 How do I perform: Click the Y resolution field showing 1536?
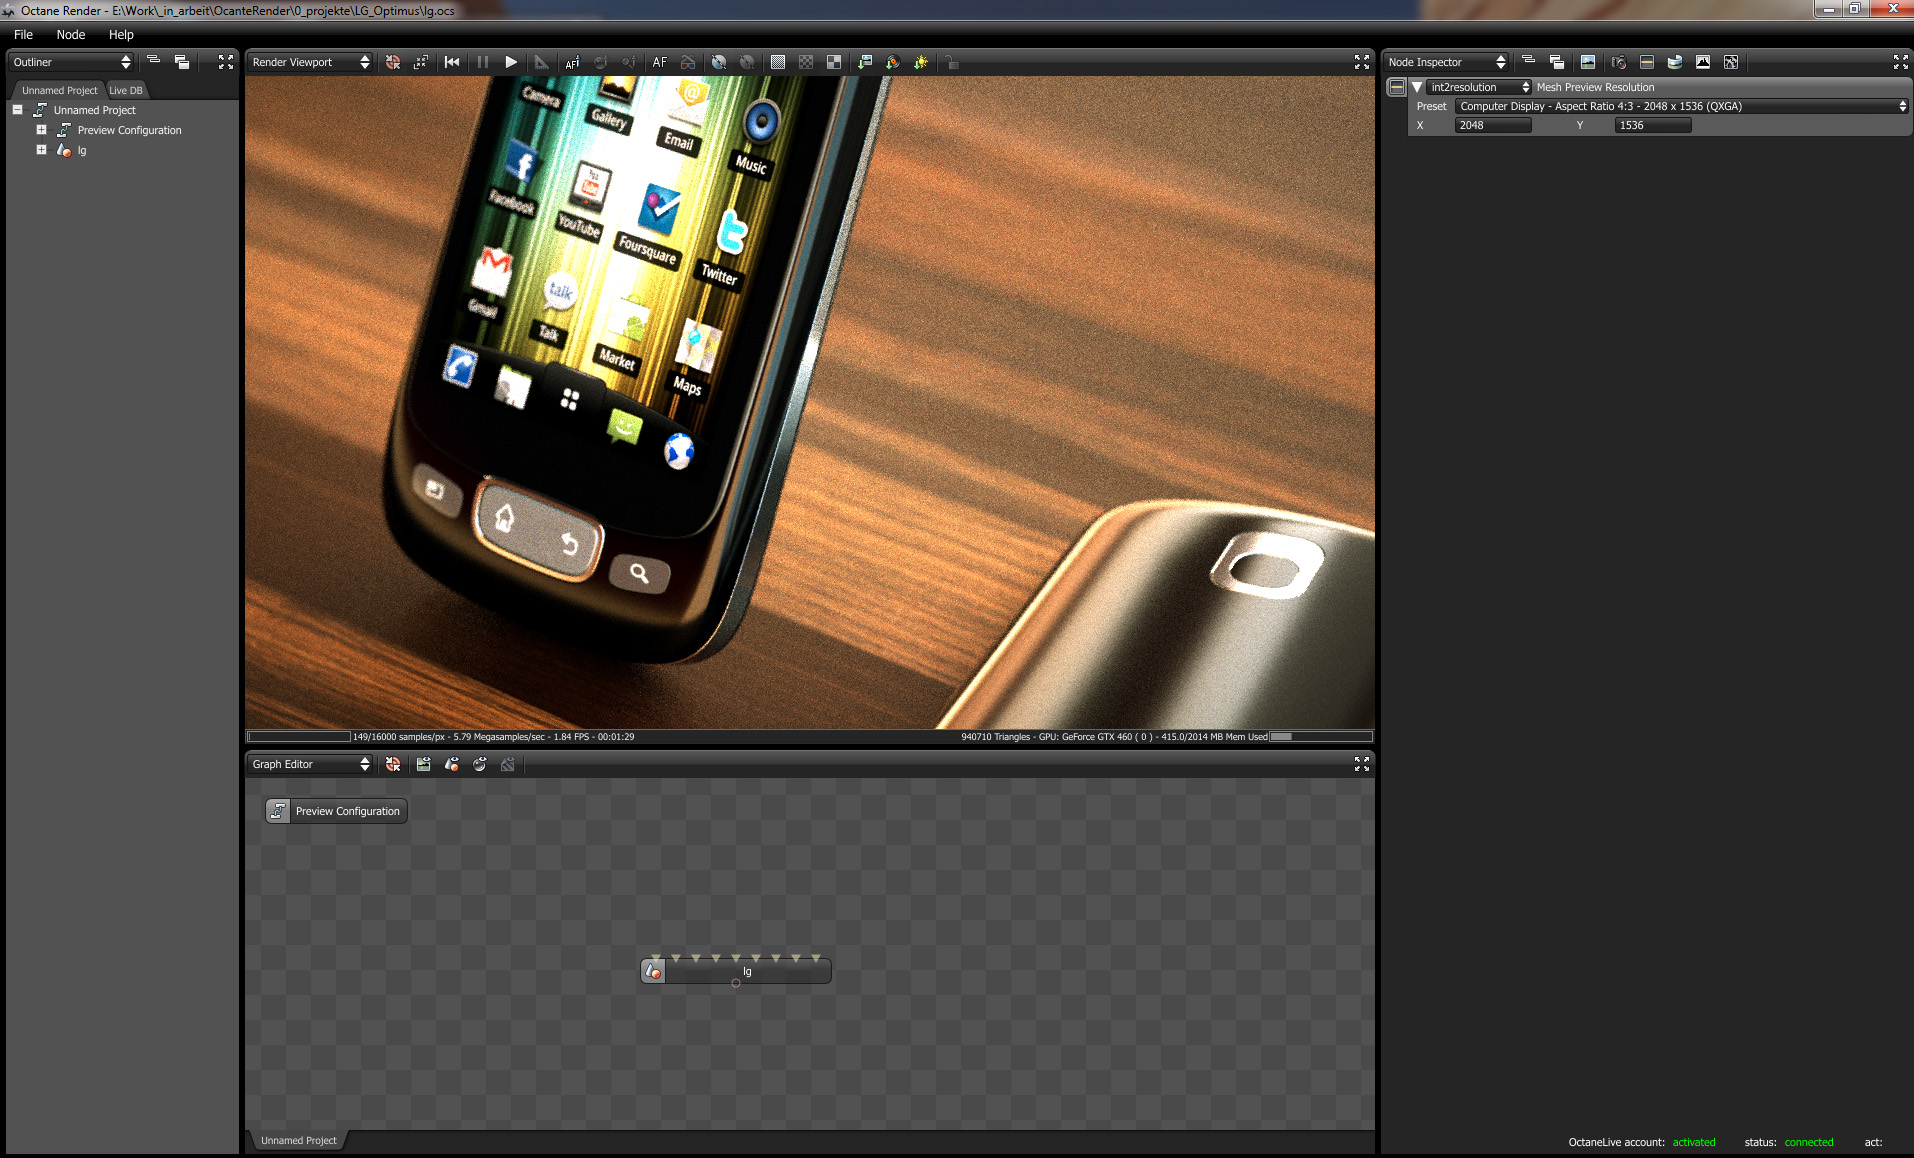click(1653, 125)
